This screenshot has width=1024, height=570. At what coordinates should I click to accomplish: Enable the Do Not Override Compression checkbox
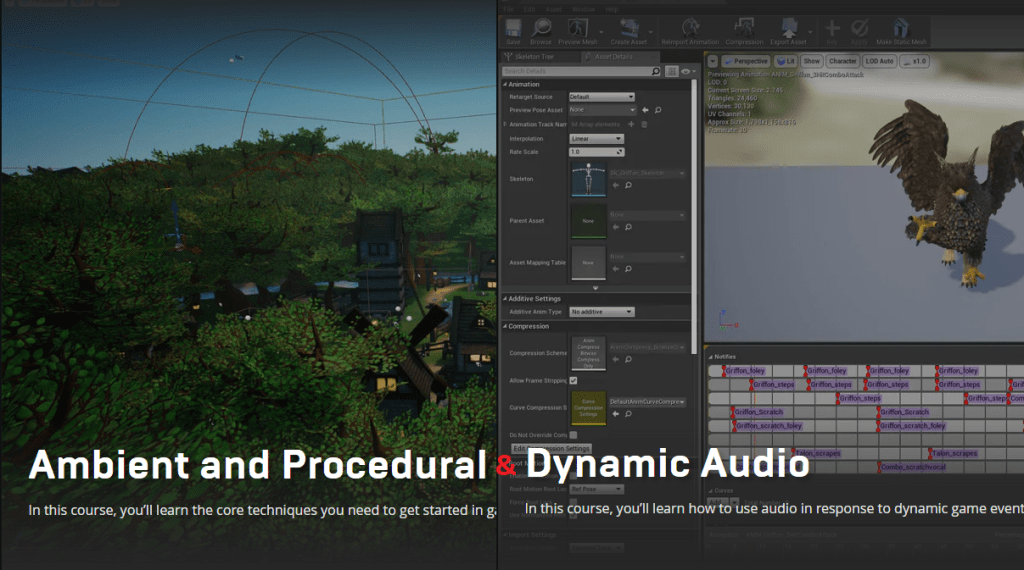click(x=573, y=435)
